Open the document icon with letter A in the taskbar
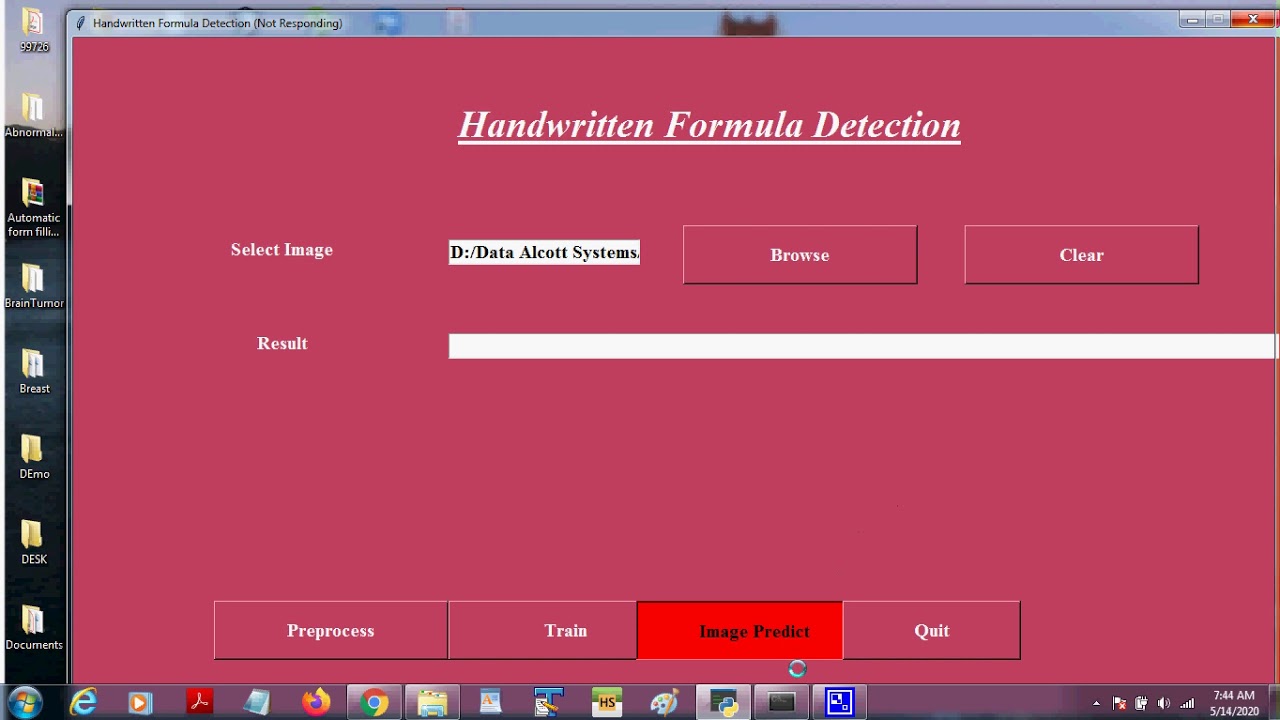This screenshot has width=1280, height=720. pyautogui.click(x=490, y=702)
